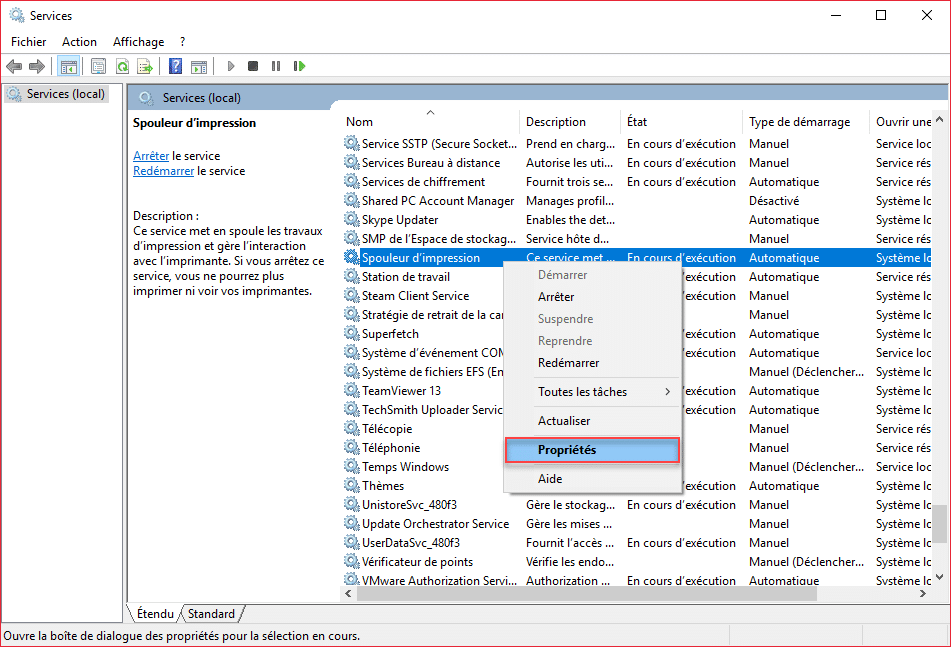Click the gear icon beside Services de chiffrement

pyautogui.click(x=352, y=181)
